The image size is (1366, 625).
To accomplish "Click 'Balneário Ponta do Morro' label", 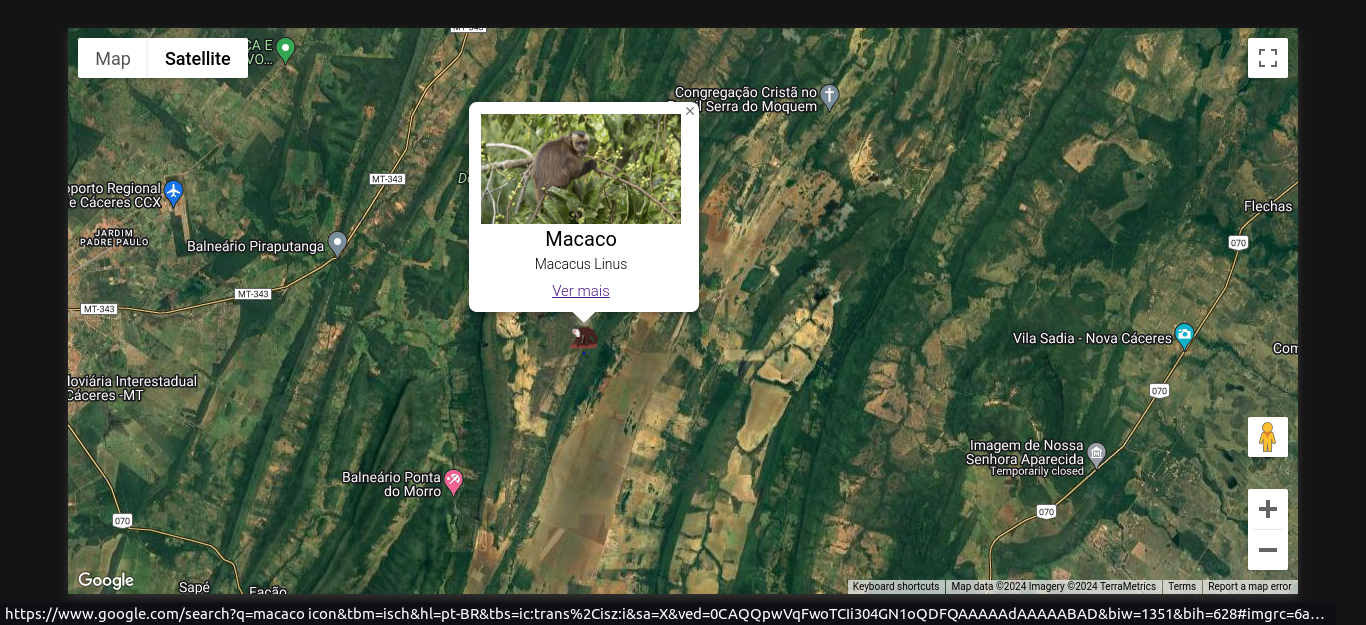I will [391, 484].
